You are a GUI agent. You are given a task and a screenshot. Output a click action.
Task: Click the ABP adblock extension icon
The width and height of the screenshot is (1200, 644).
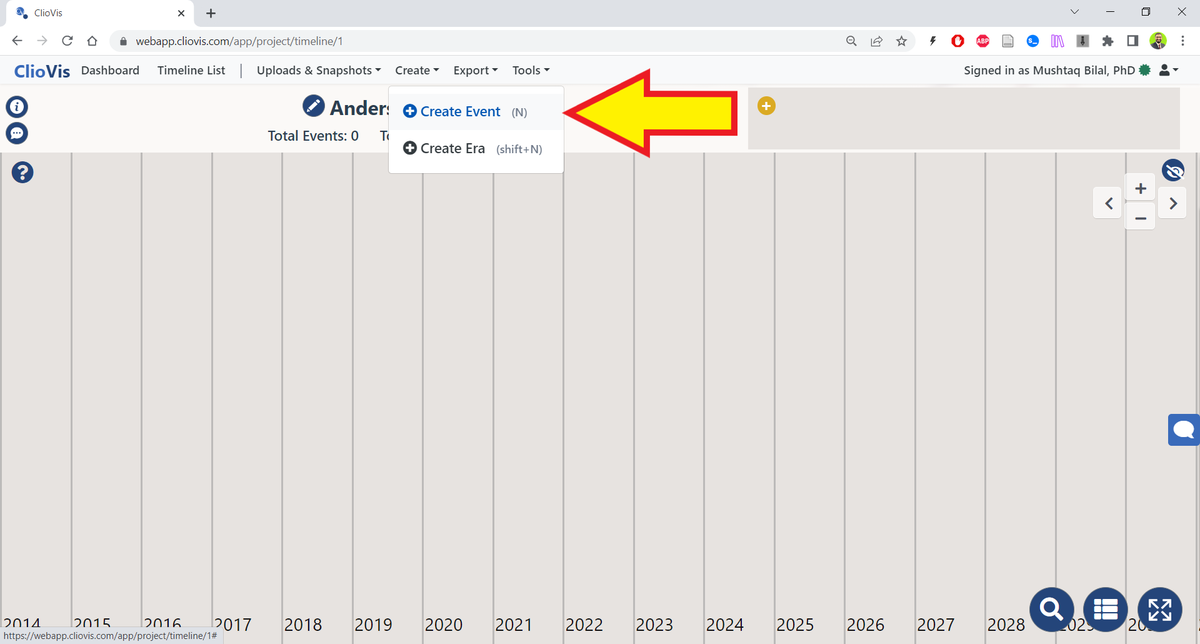coord(983,41)
